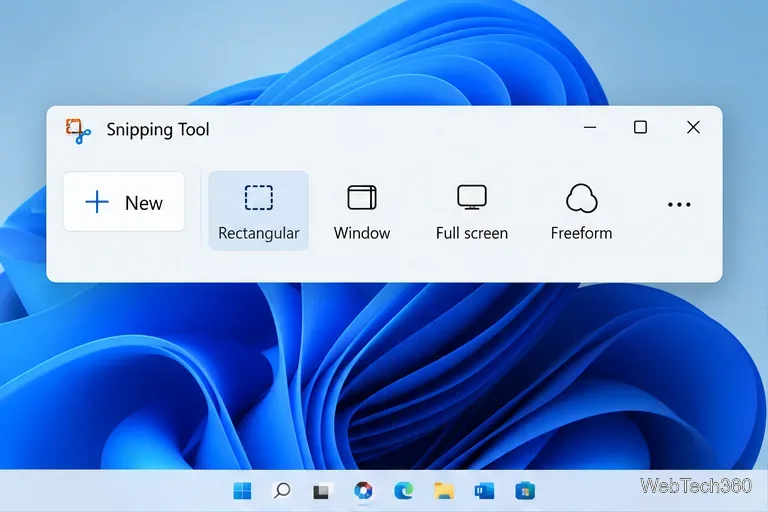Image resolution: width=768 pixels, height=512 pixels.
Task: Choose Window snip mode
Action: tap(362, 211)
